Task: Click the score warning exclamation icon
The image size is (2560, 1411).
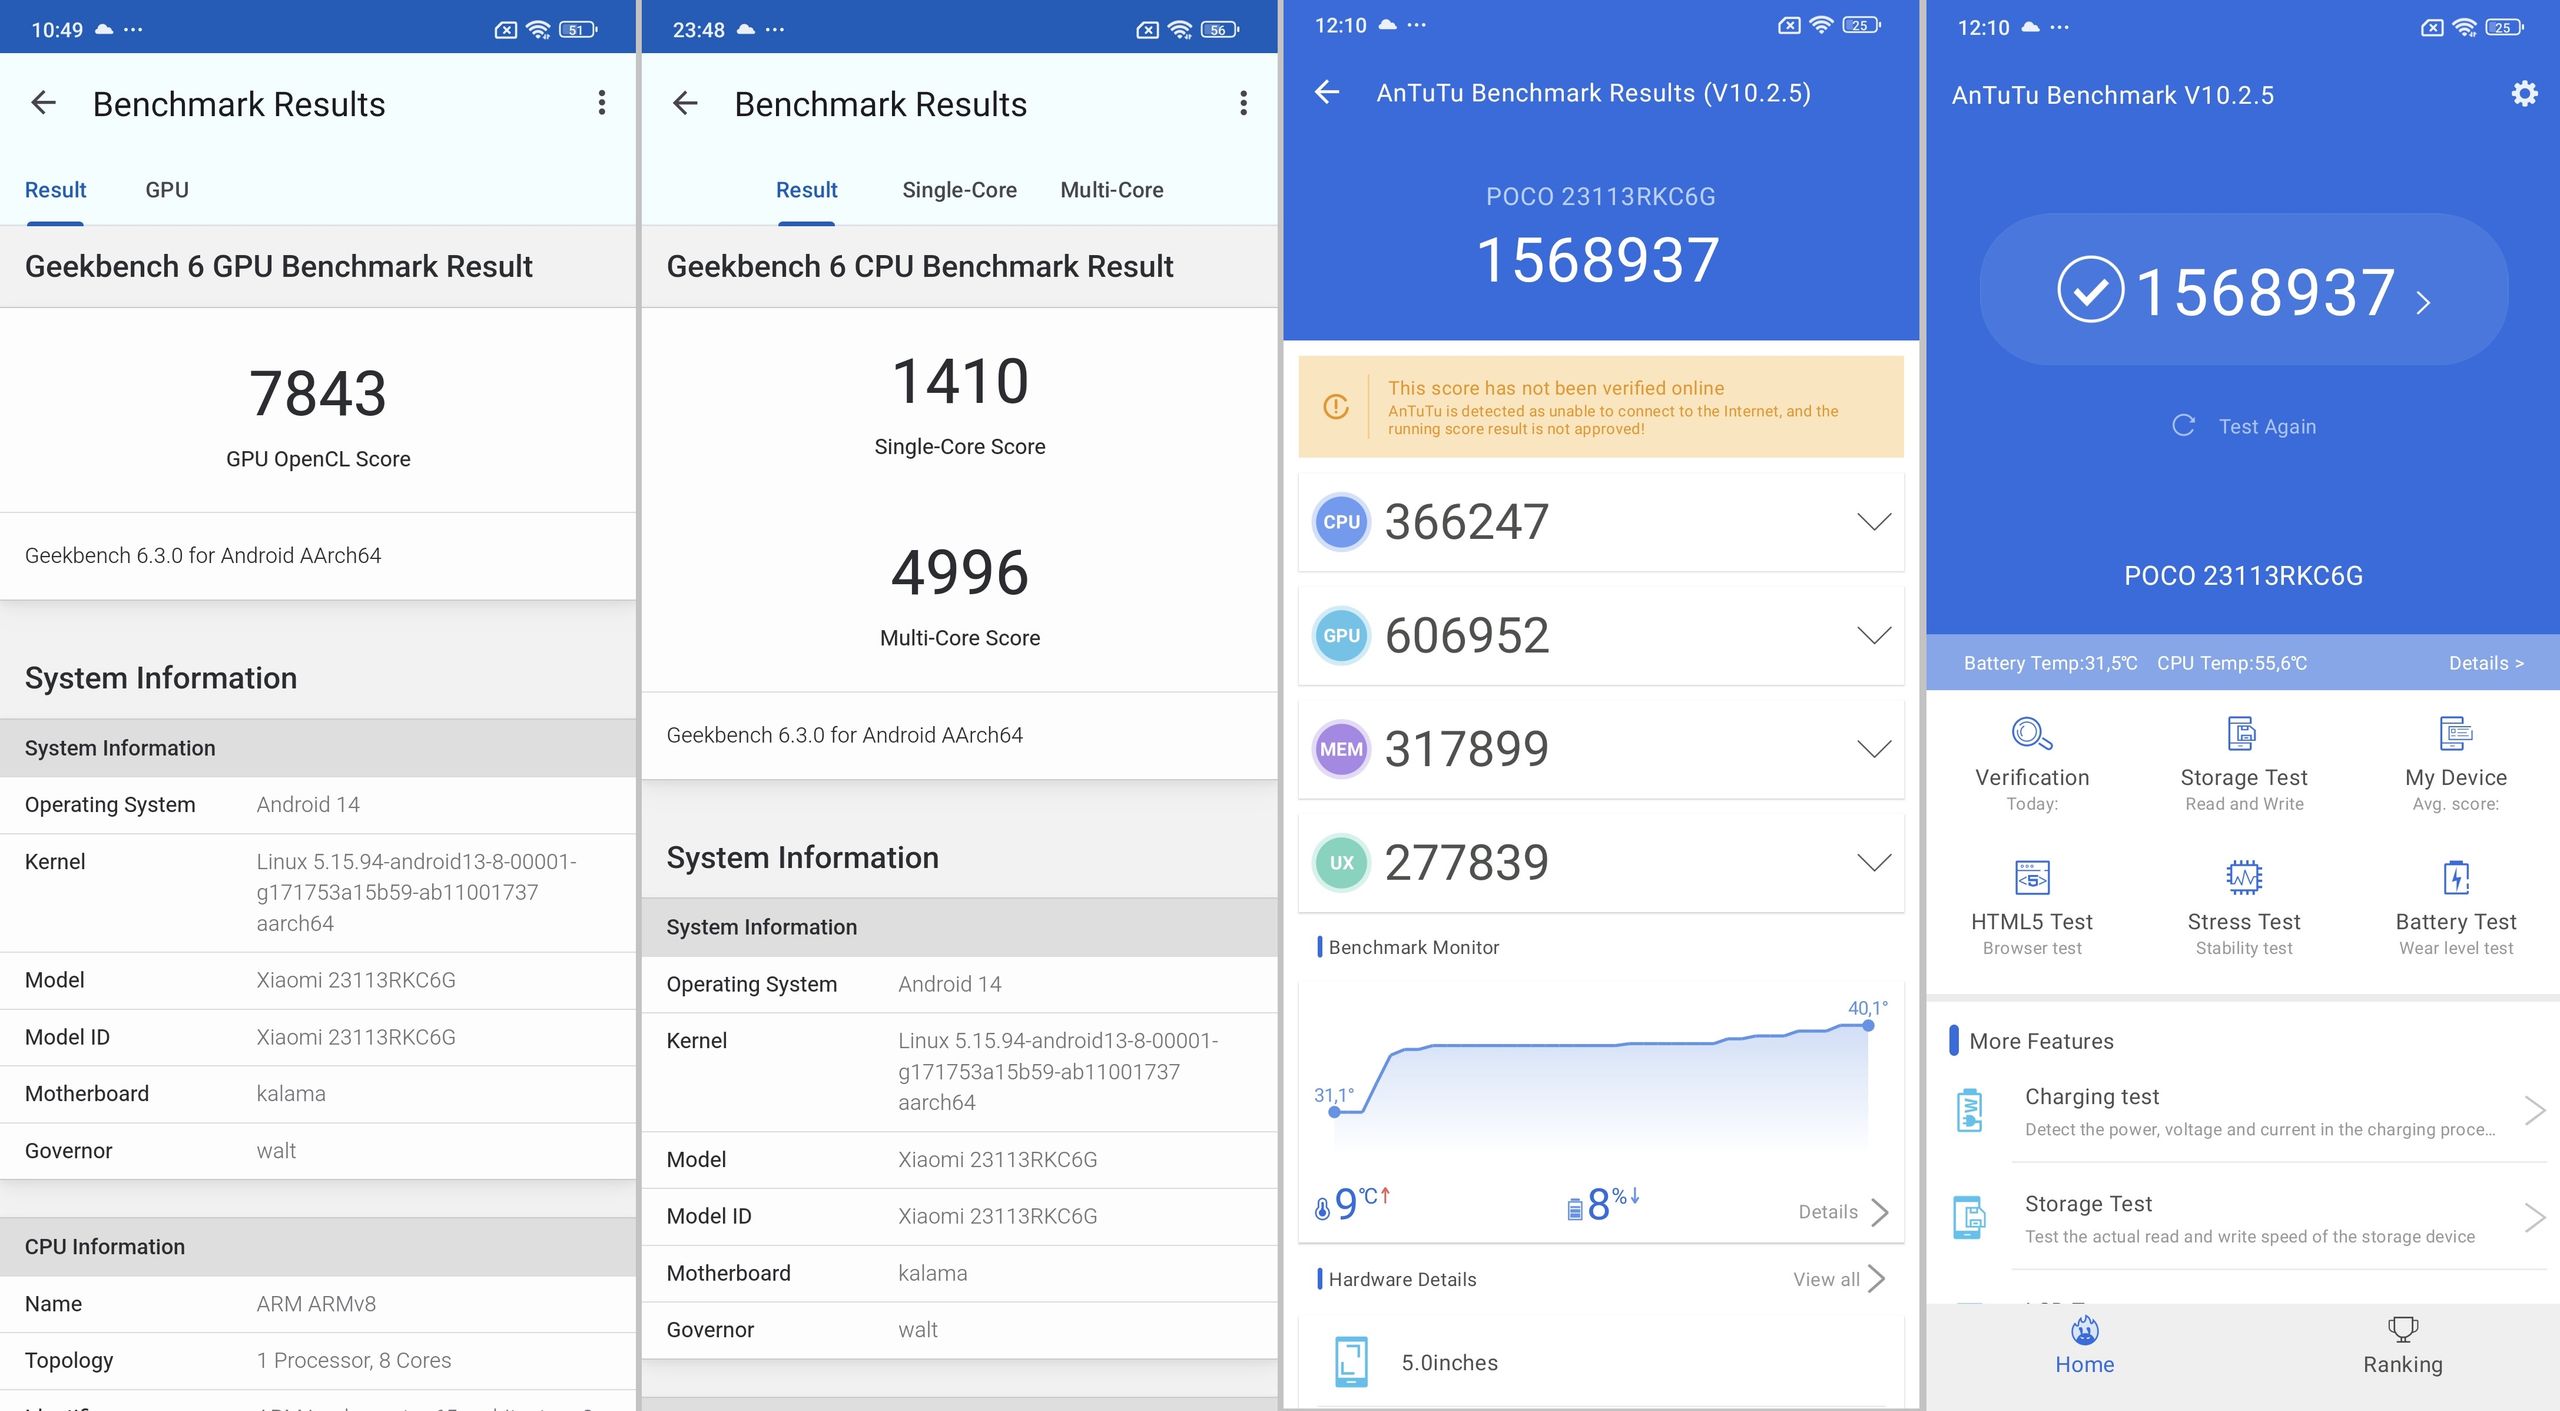Action: 1336,407
